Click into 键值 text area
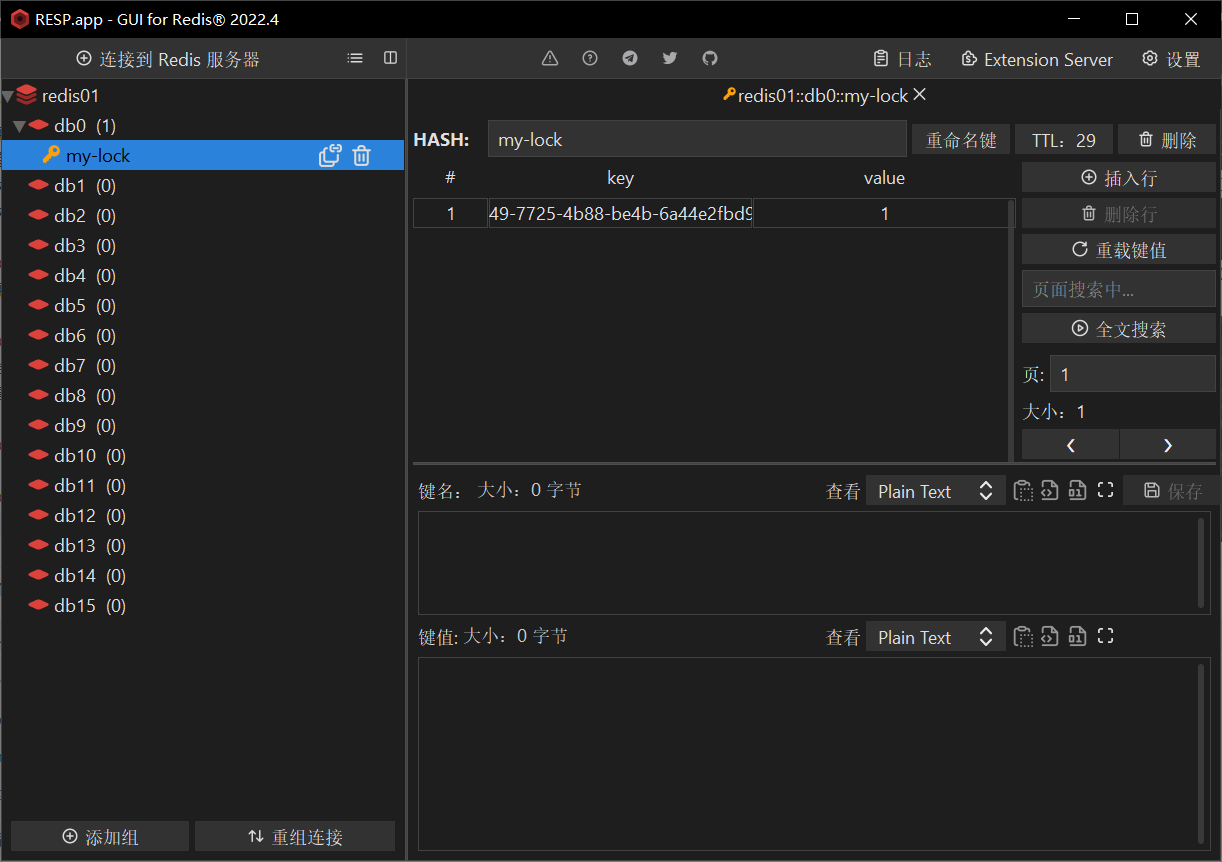Screen dimensions: 1222x862 point(814,754)
